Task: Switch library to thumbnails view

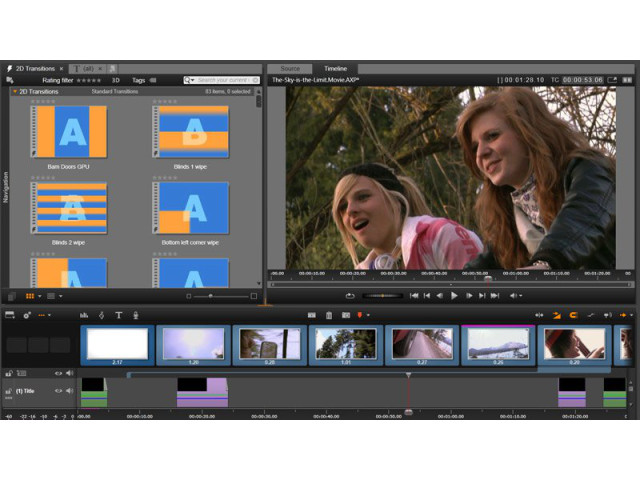Action: 30,296
